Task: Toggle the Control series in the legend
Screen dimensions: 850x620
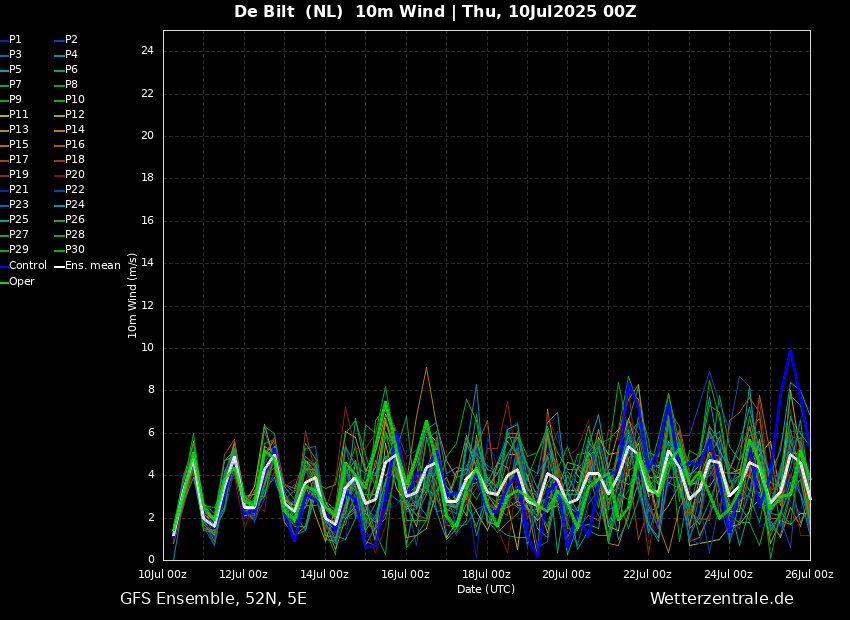Action: [28, 266]
